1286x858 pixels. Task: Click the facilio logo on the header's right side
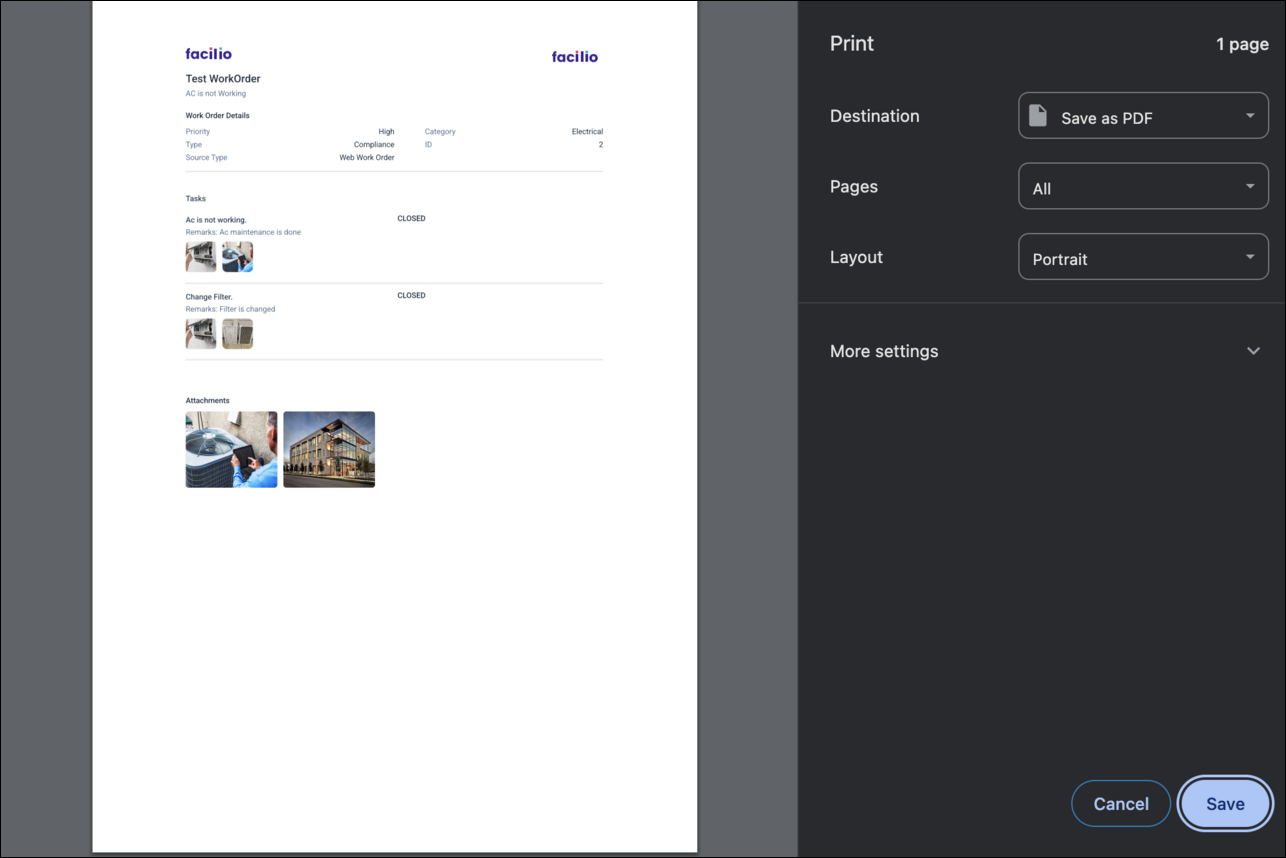(x=575, y=57)
